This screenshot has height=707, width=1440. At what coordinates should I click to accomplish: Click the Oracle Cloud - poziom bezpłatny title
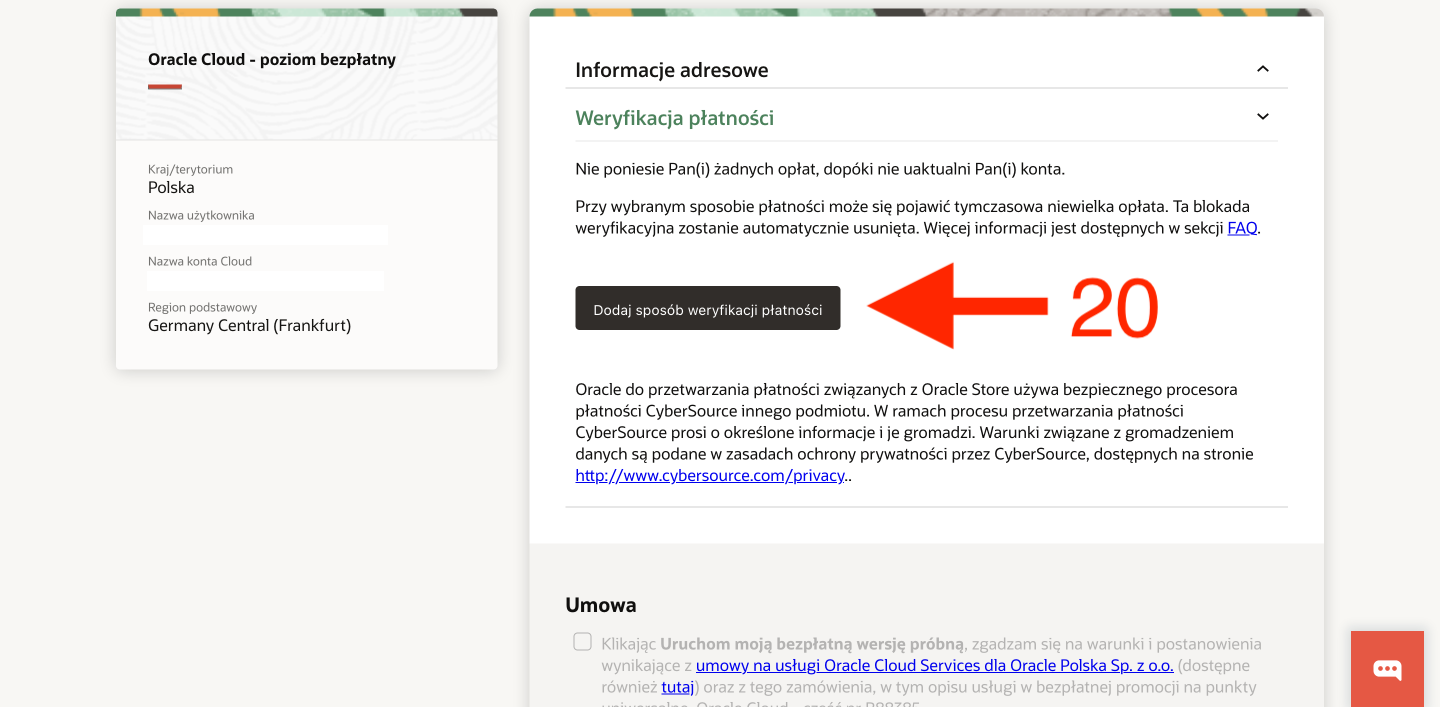(x=272, y=60)
